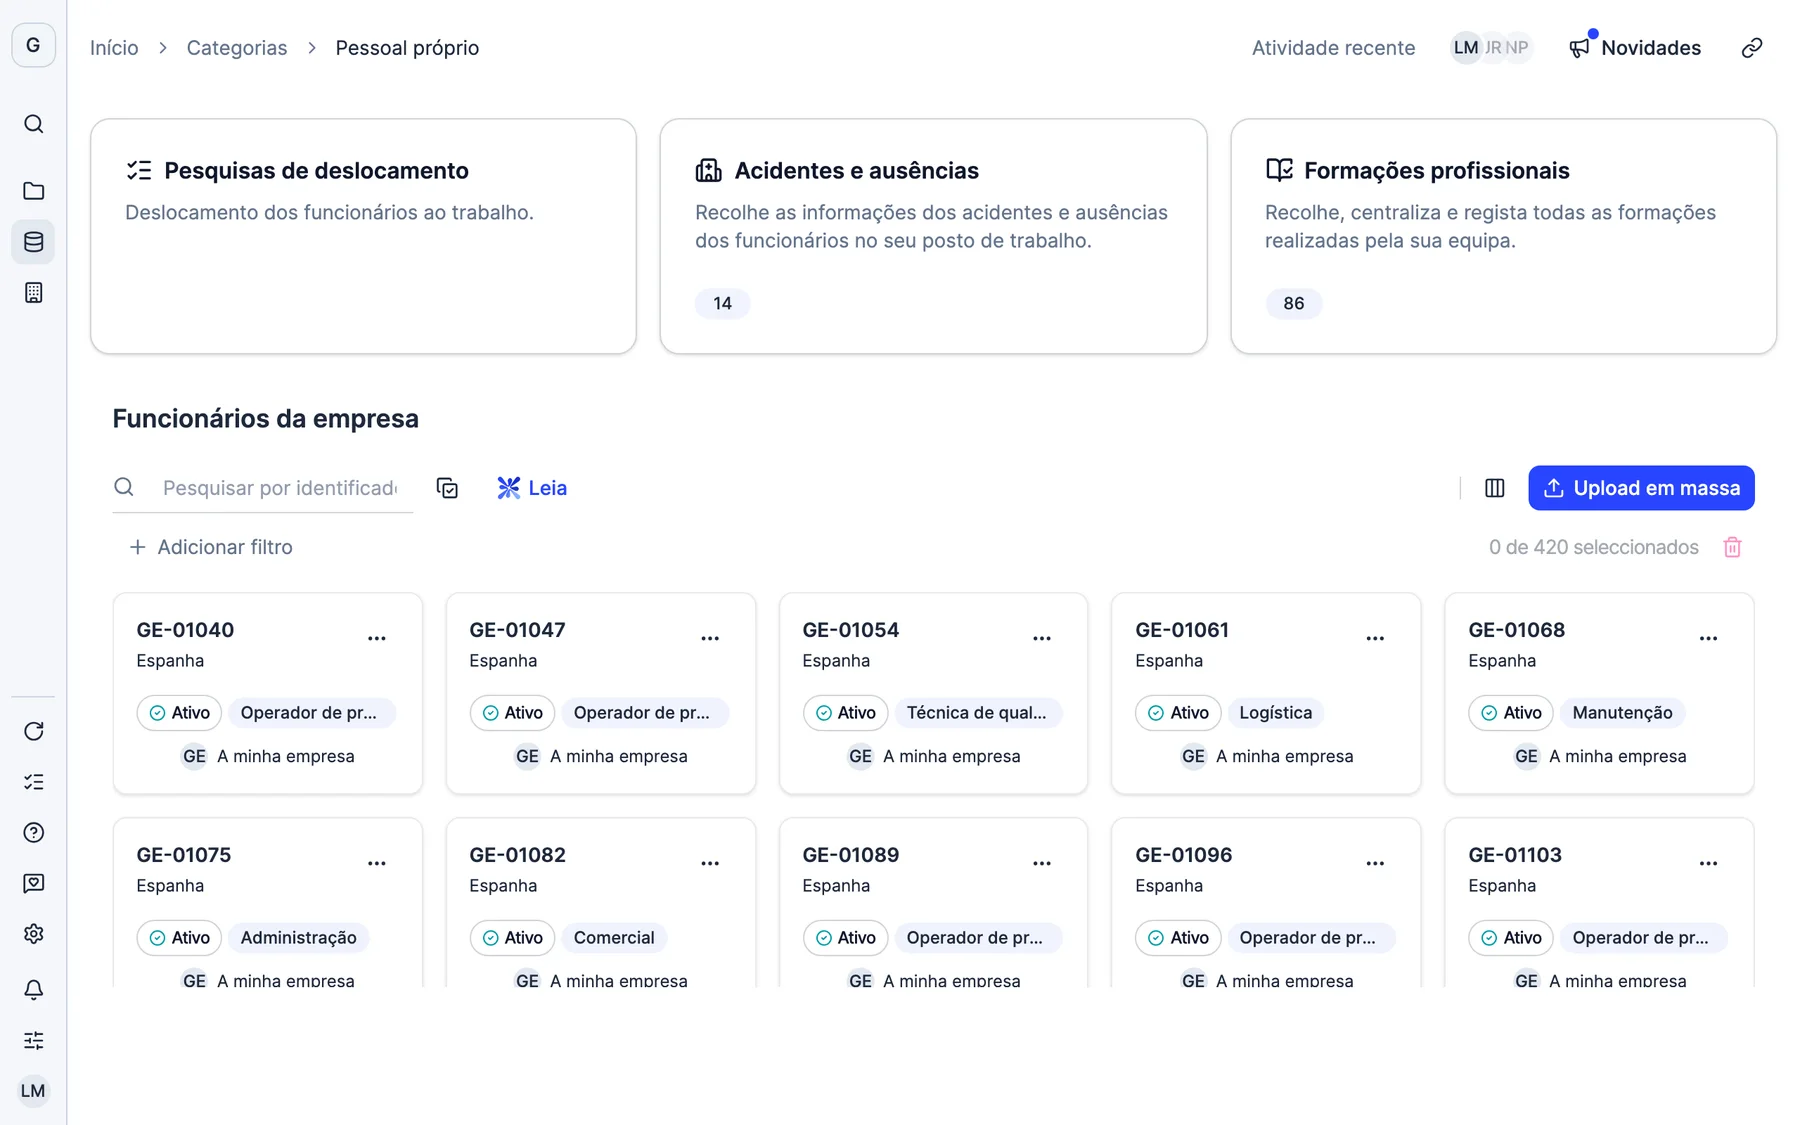Screen dimensions: 1800x1125
Task: Open the column layout icon
Action: coord(1495,488)
